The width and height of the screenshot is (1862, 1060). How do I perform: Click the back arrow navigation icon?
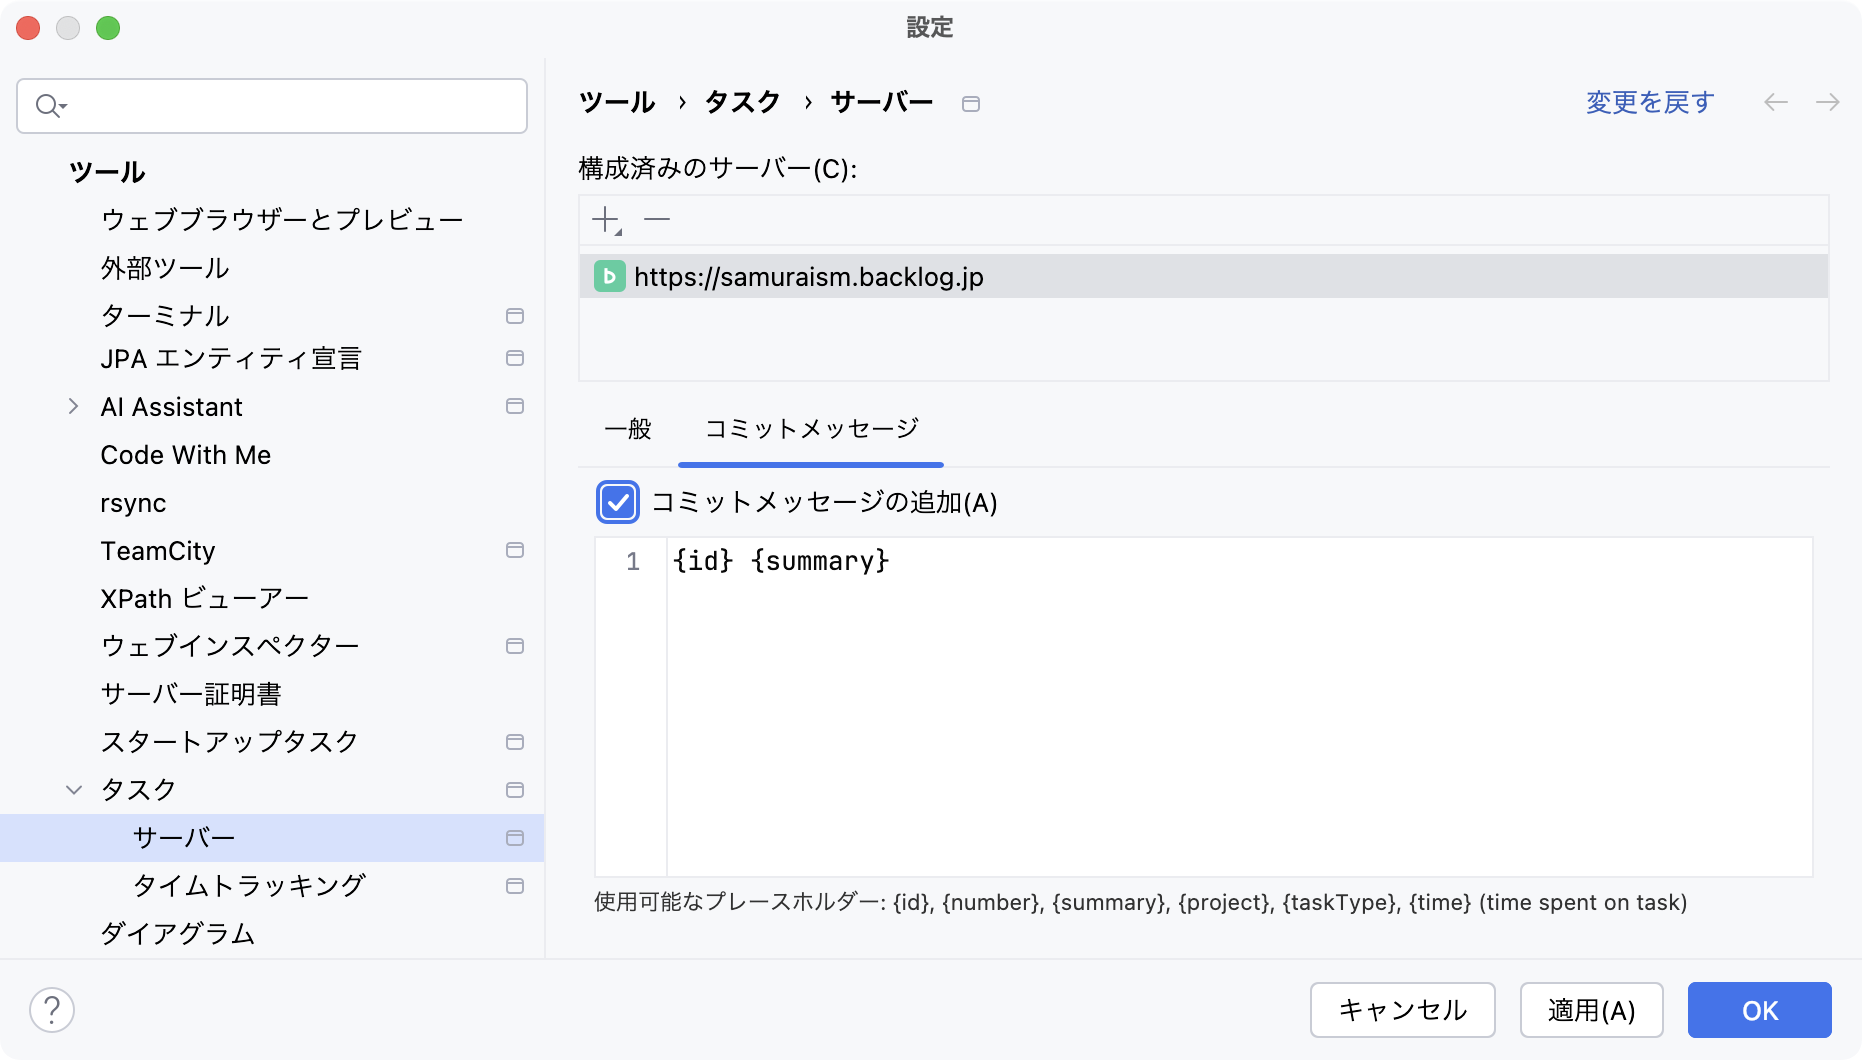[x=1776, y=102]
